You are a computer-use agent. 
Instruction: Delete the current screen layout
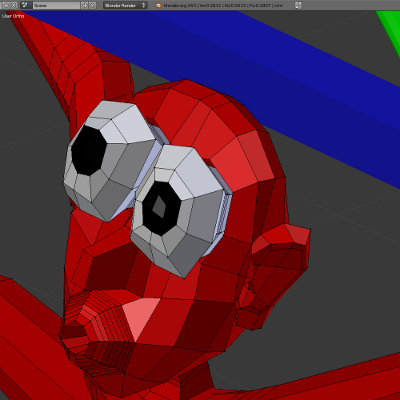(x=14, y=5)
